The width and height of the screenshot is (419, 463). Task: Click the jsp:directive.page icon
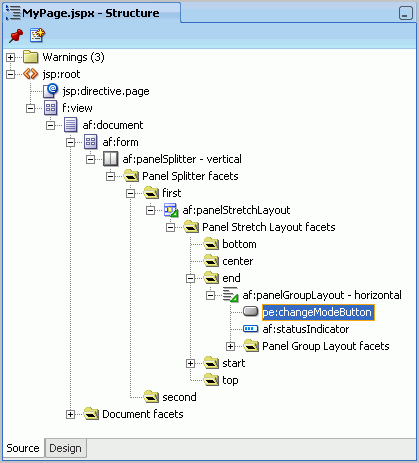tap(51, 91)
